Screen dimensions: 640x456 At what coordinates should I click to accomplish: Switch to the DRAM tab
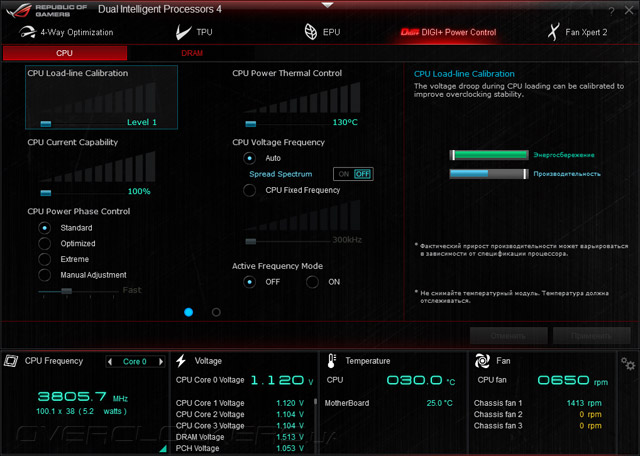[192, 53]
